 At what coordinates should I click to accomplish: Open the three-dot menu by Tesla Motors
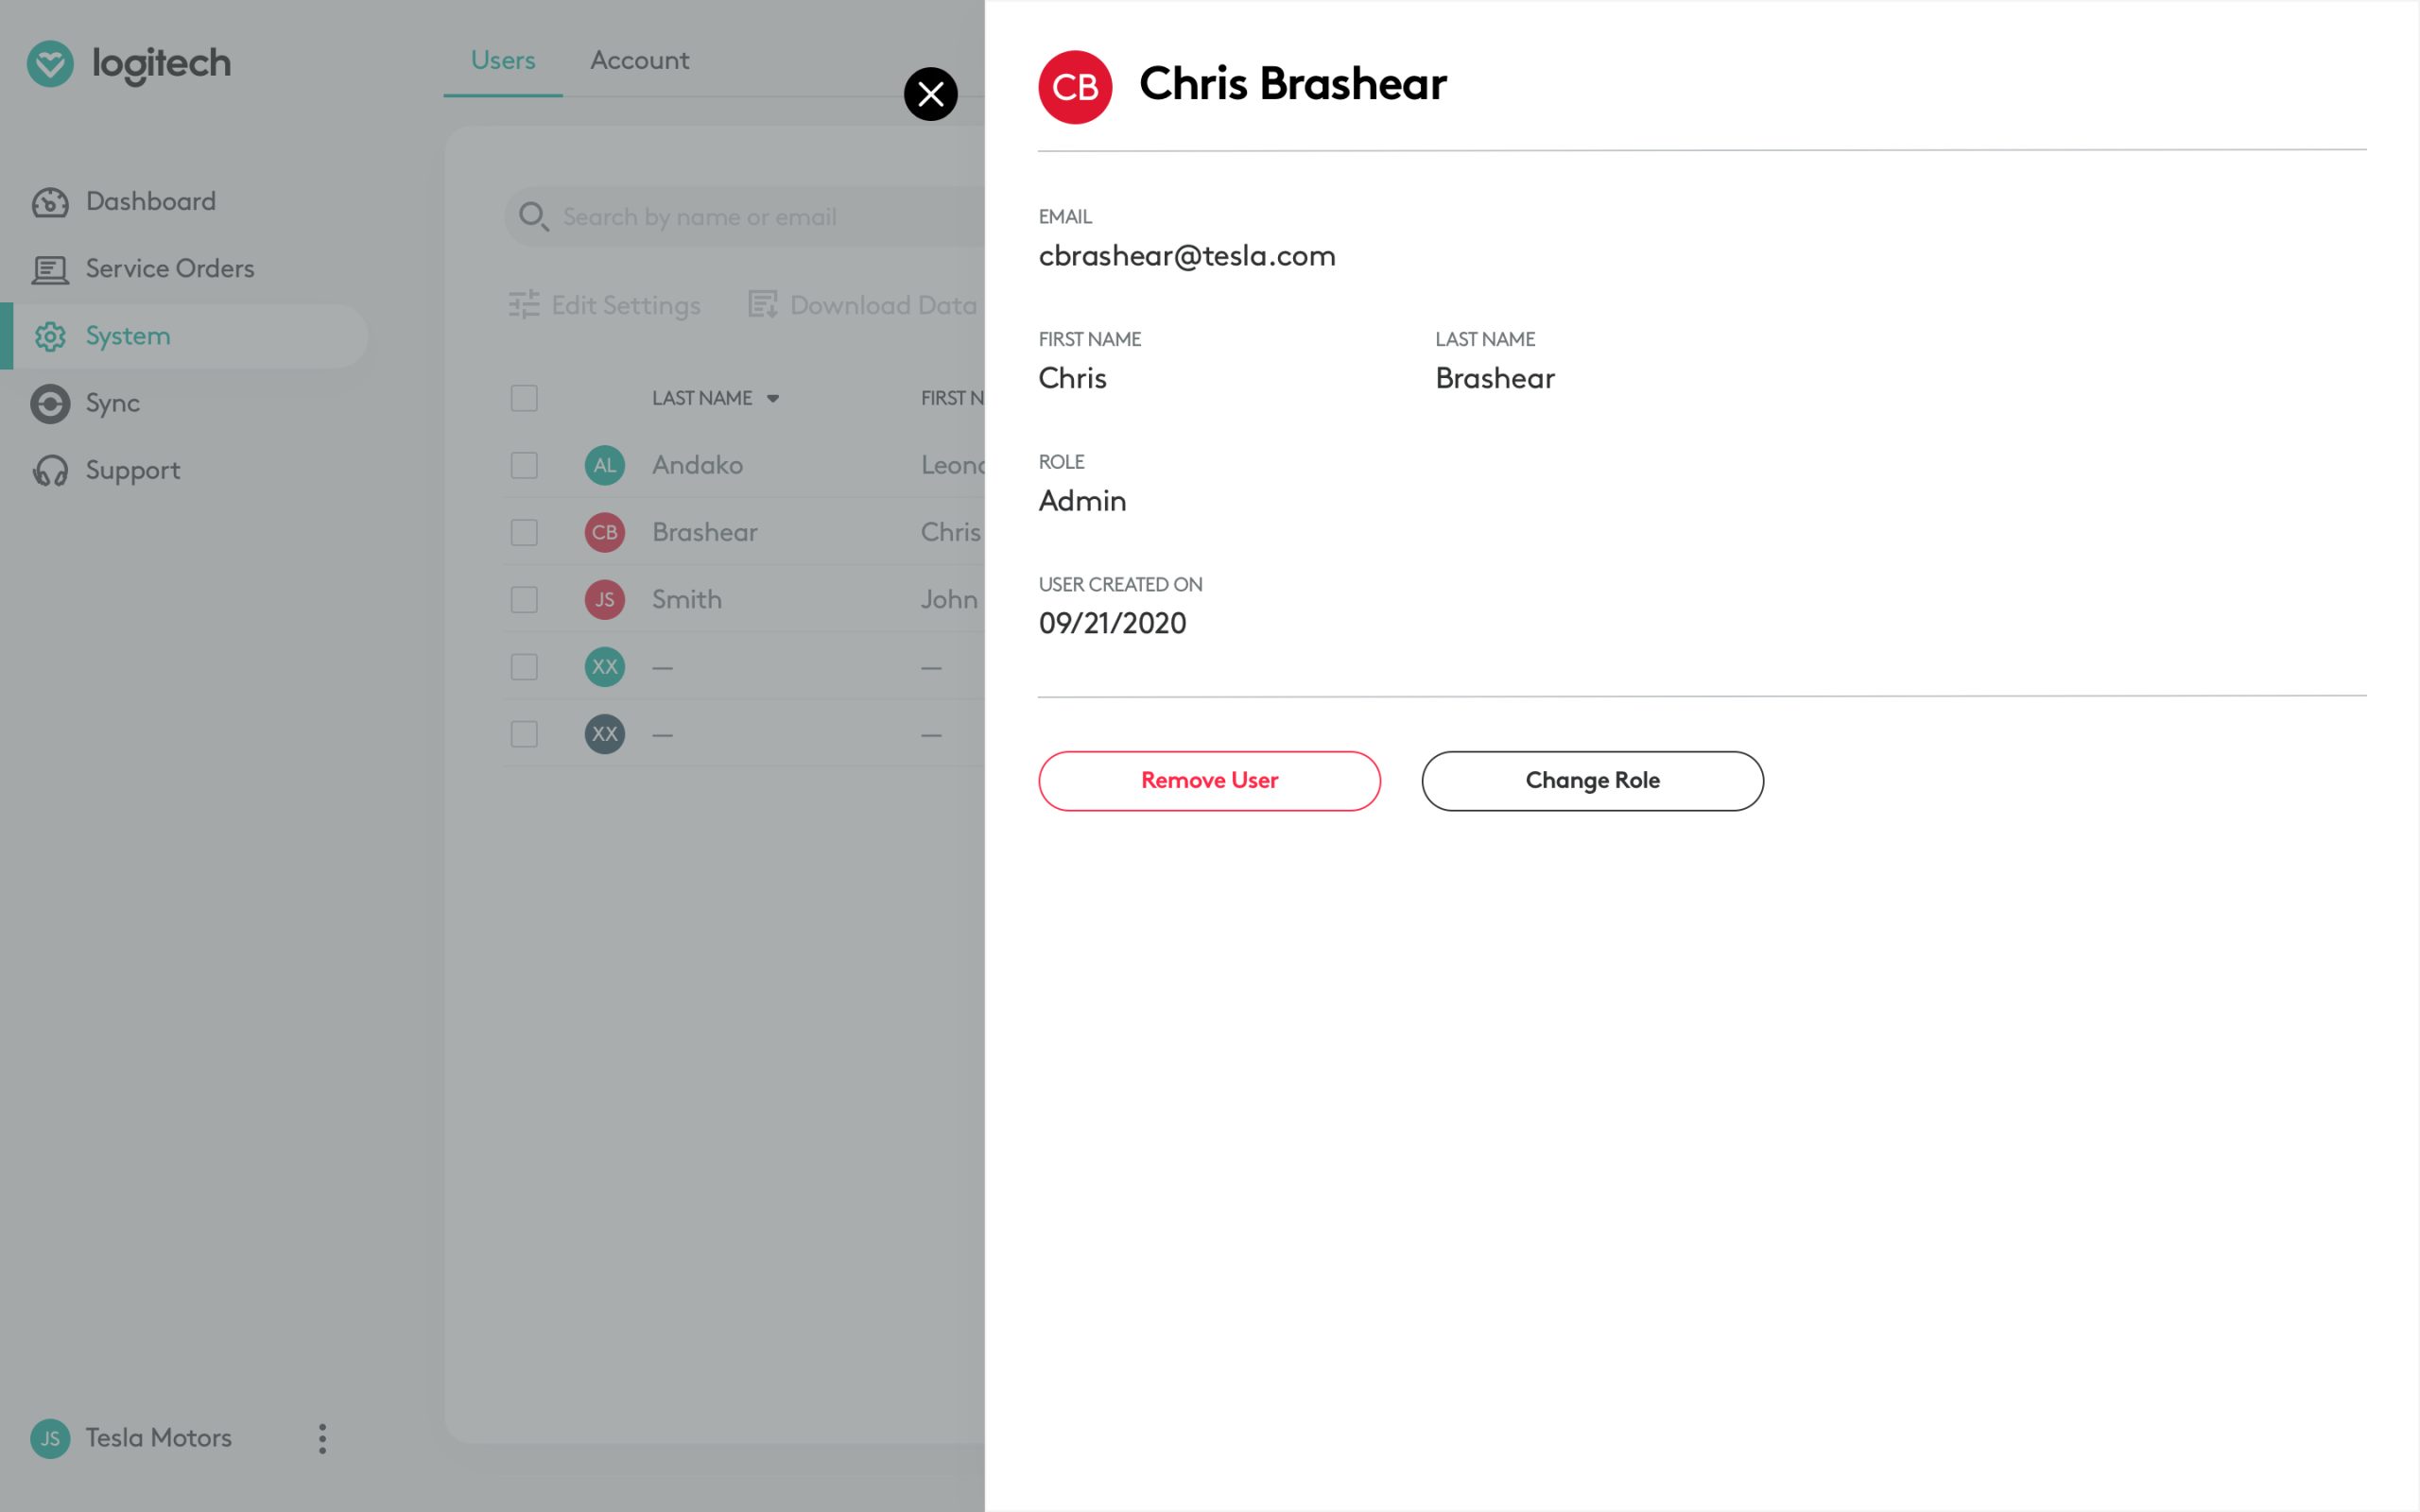click(322, 1439)
